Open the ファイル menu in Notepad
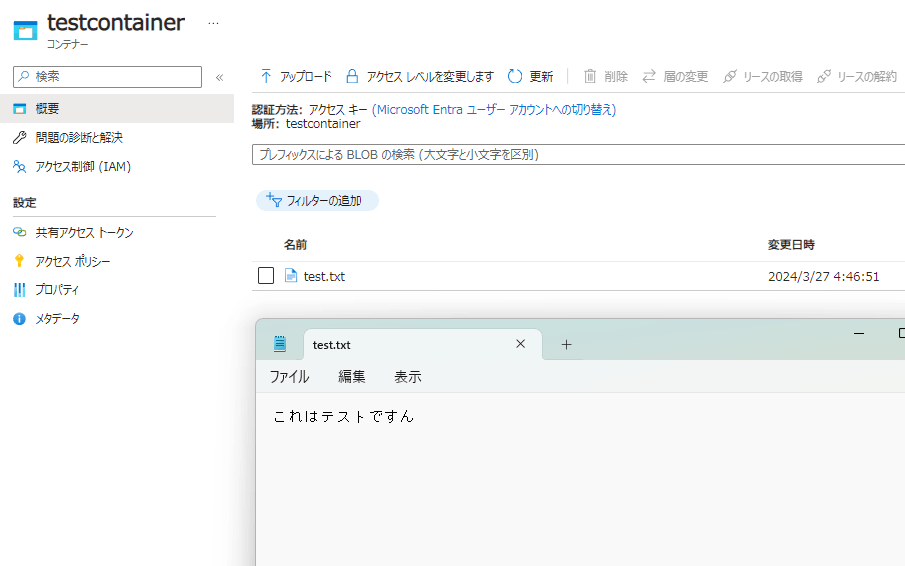 [289, 377]
